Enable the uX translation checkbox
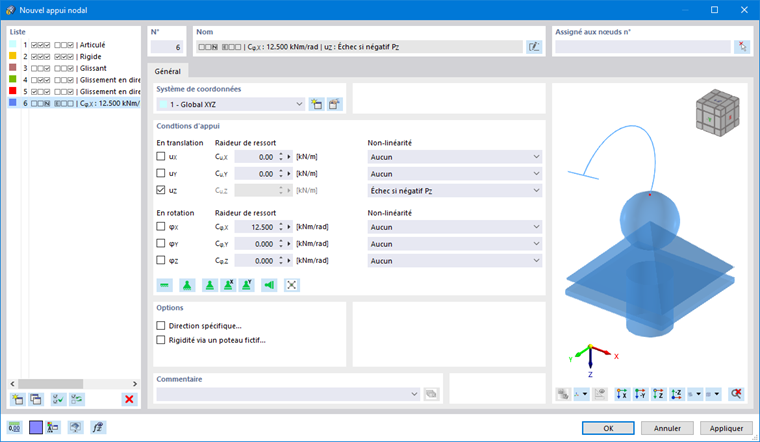The width and height of the screenshot is (760, 442). click(x=161, y=157)
